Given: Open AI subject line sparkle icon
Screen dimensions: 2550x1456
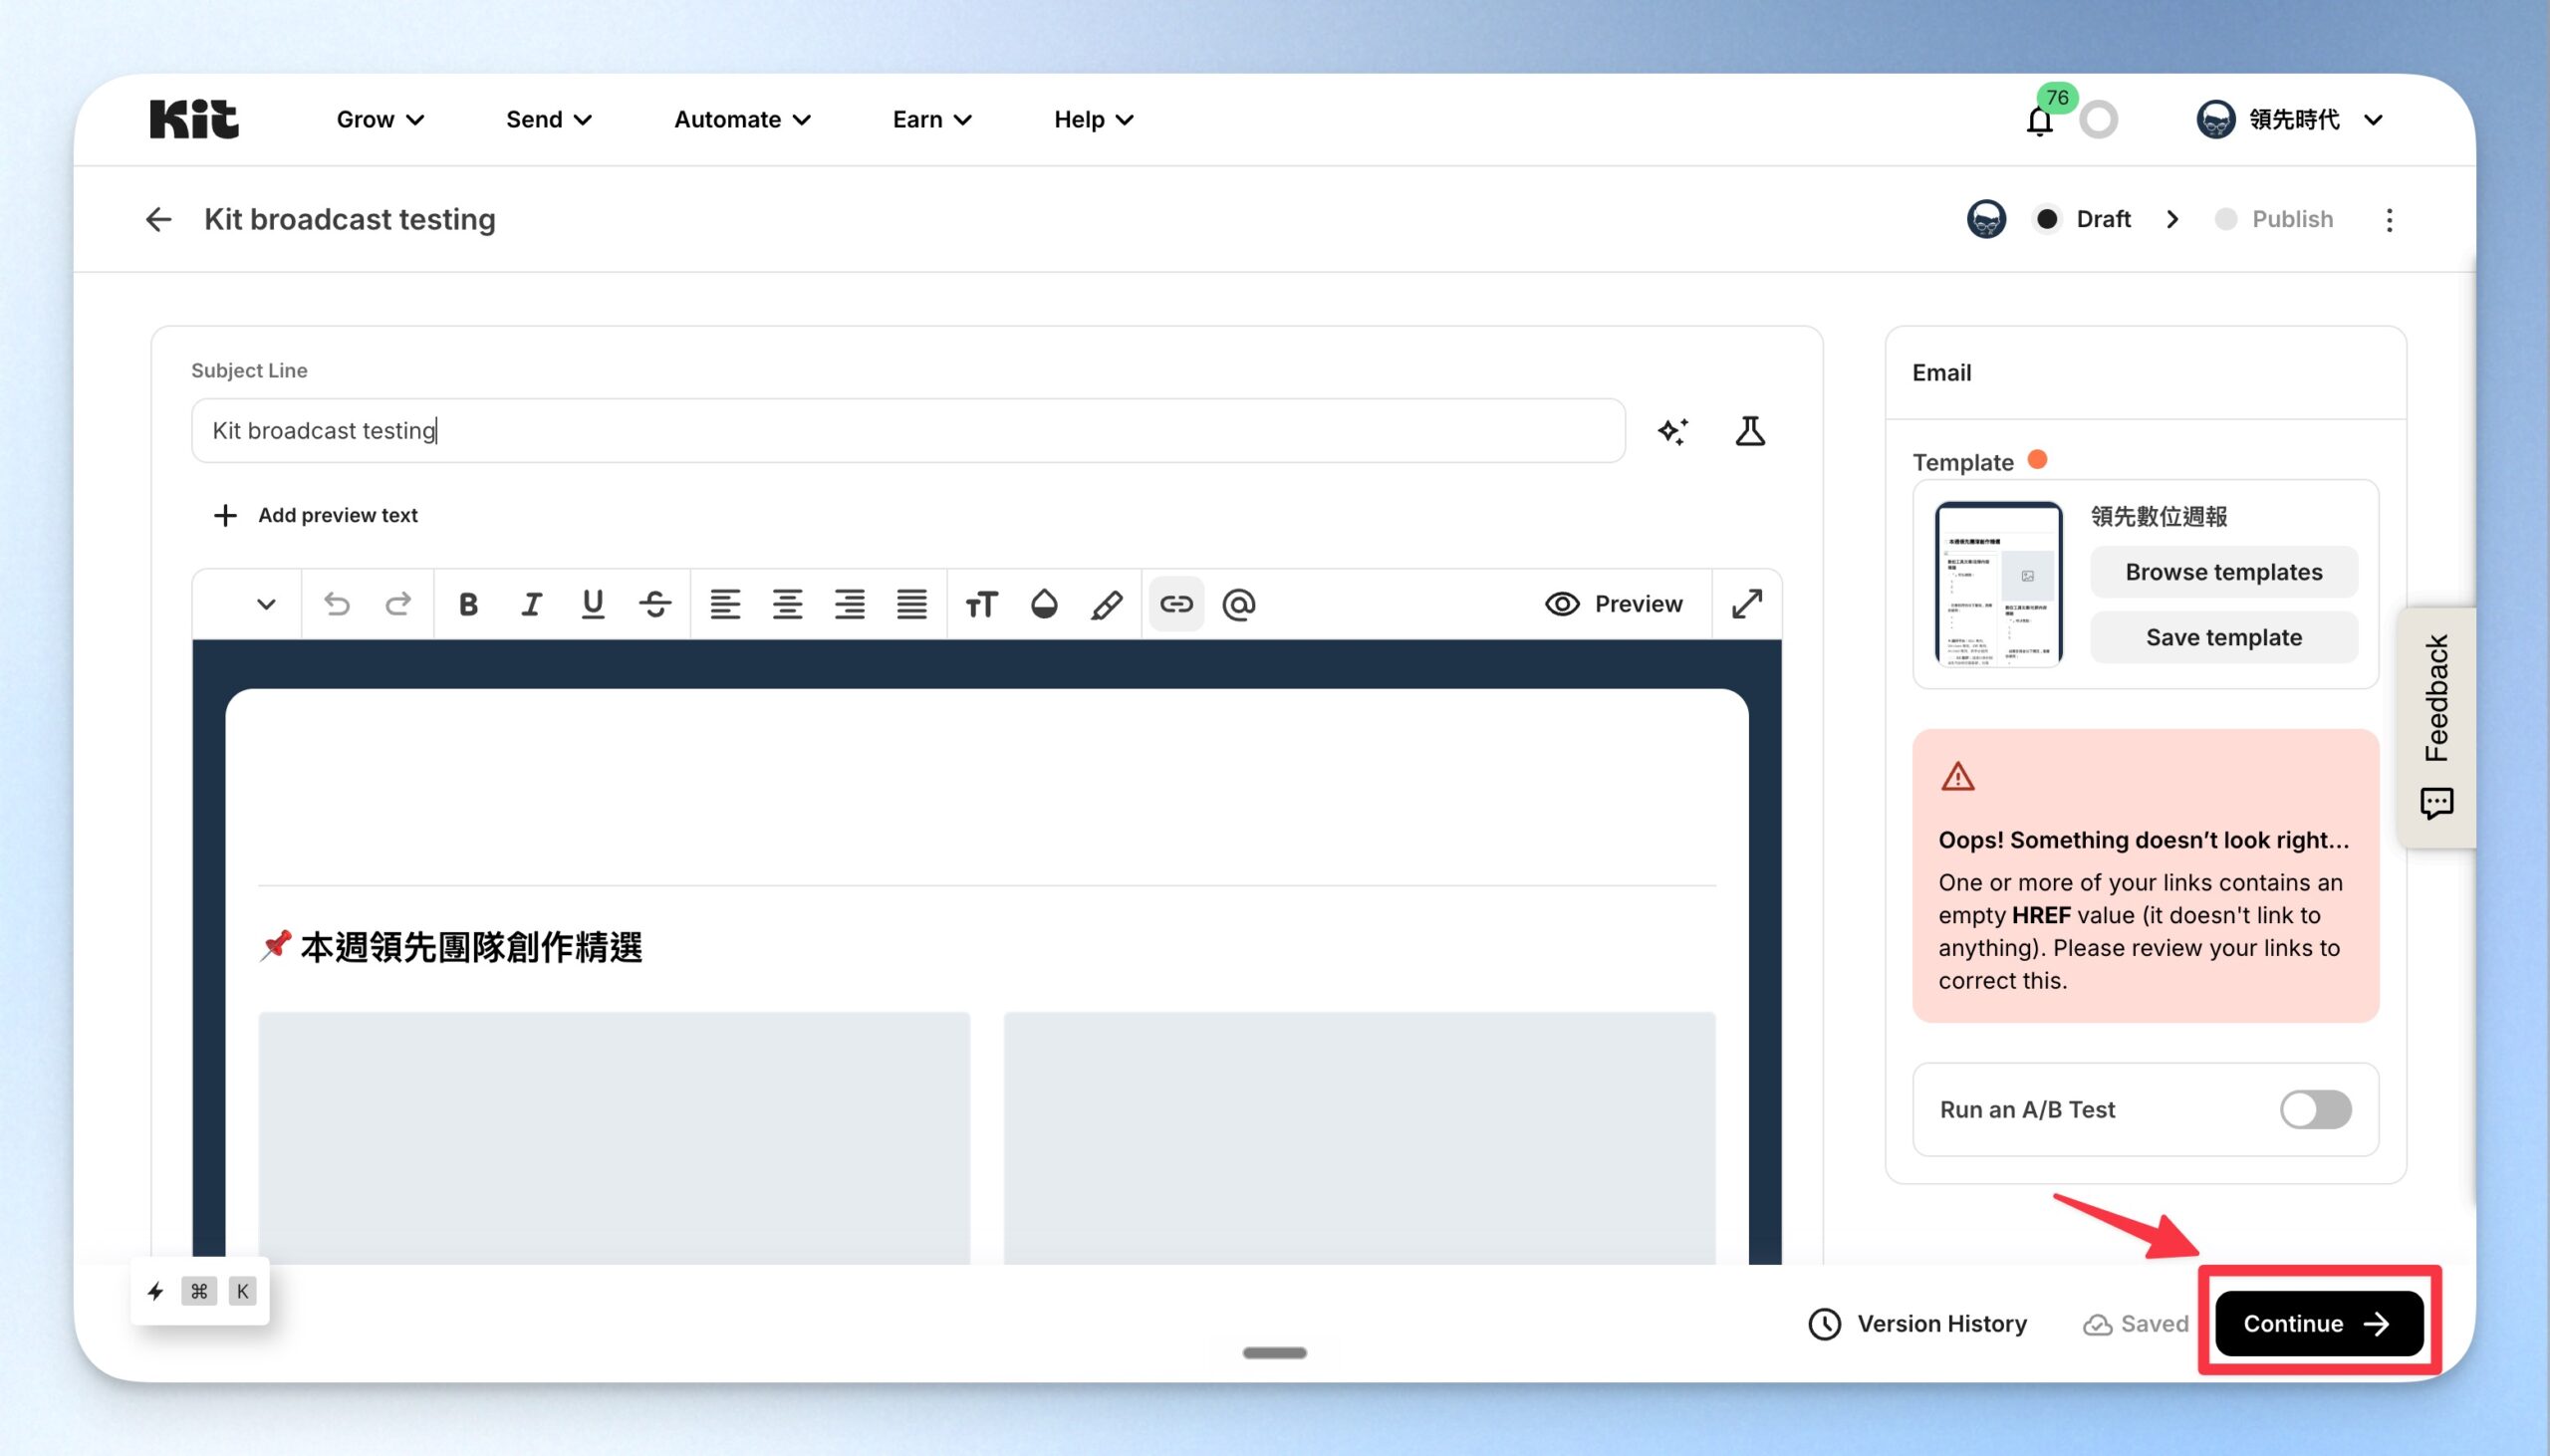Looking at the screenshot, I should 1673,431.
